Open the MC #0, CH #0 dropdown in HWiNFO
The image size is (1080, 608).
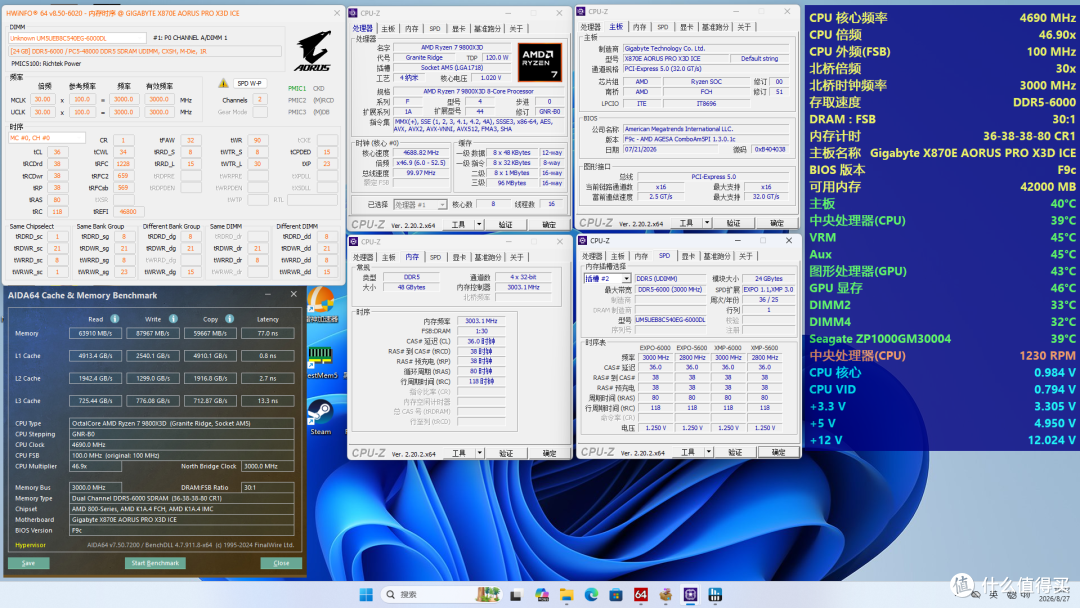click(47, 138)
